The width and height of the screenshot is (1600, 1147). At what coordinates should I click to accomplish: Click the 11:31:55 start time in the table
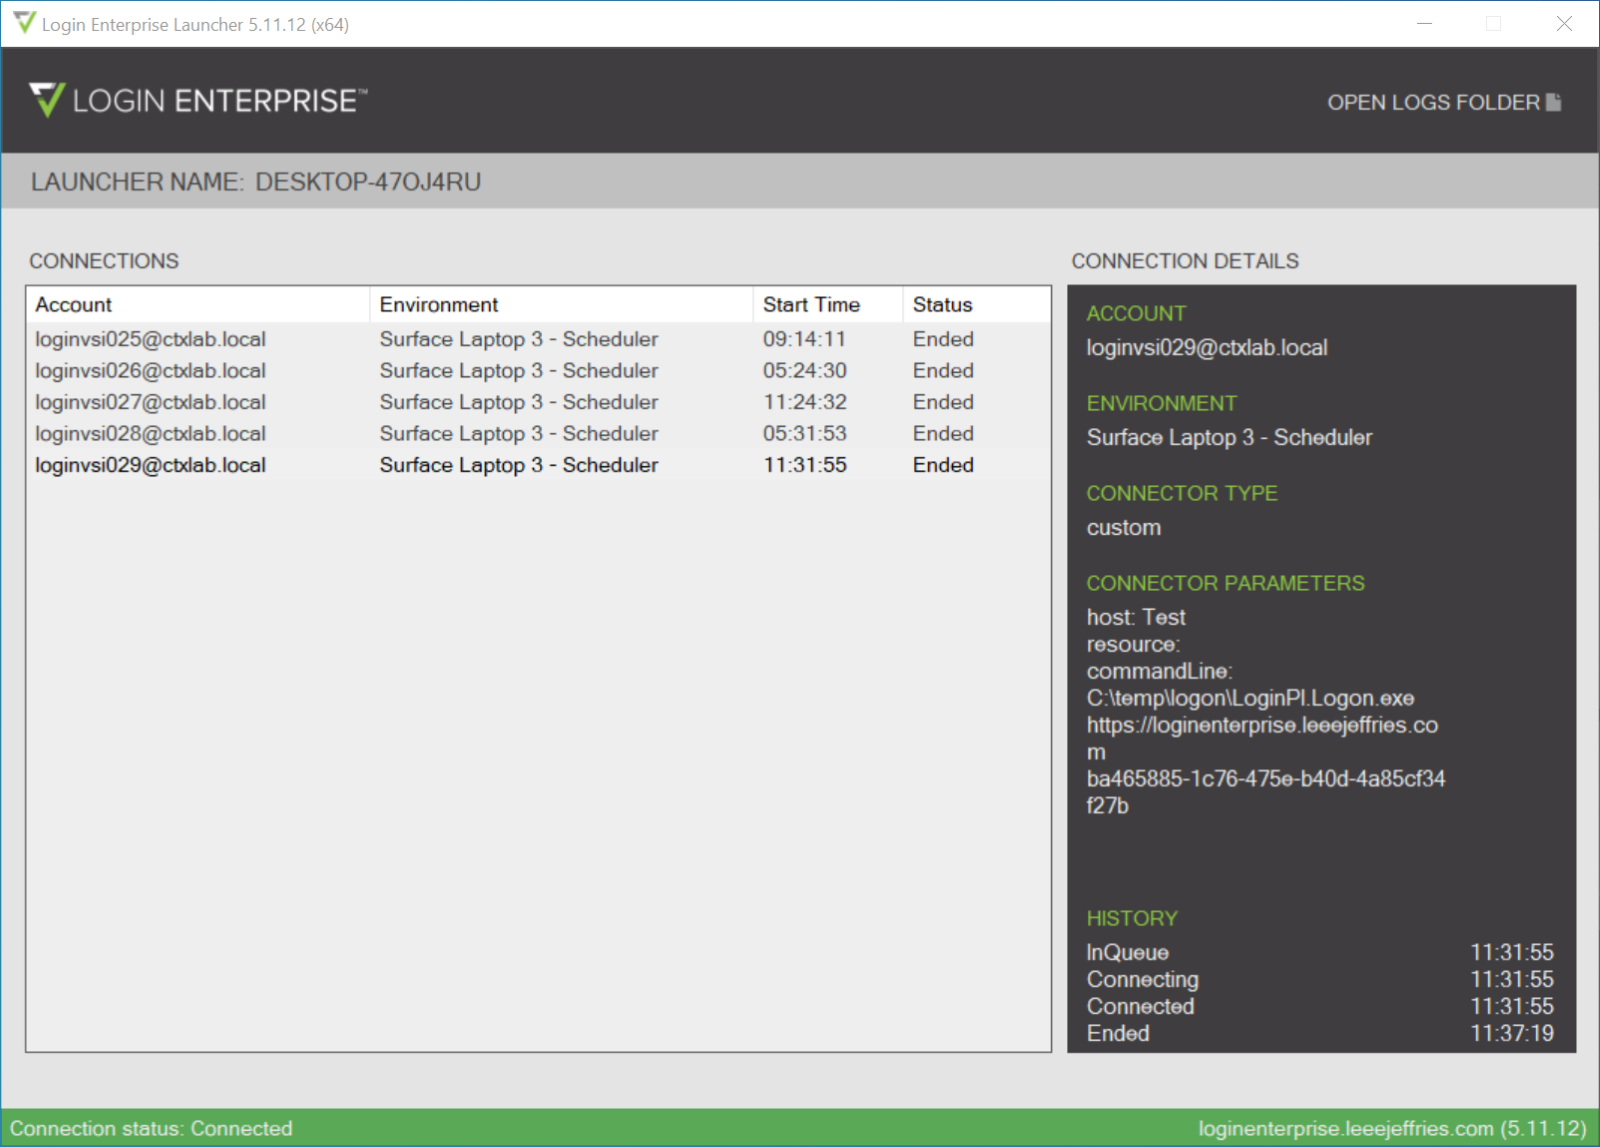[x=804, y=465]
